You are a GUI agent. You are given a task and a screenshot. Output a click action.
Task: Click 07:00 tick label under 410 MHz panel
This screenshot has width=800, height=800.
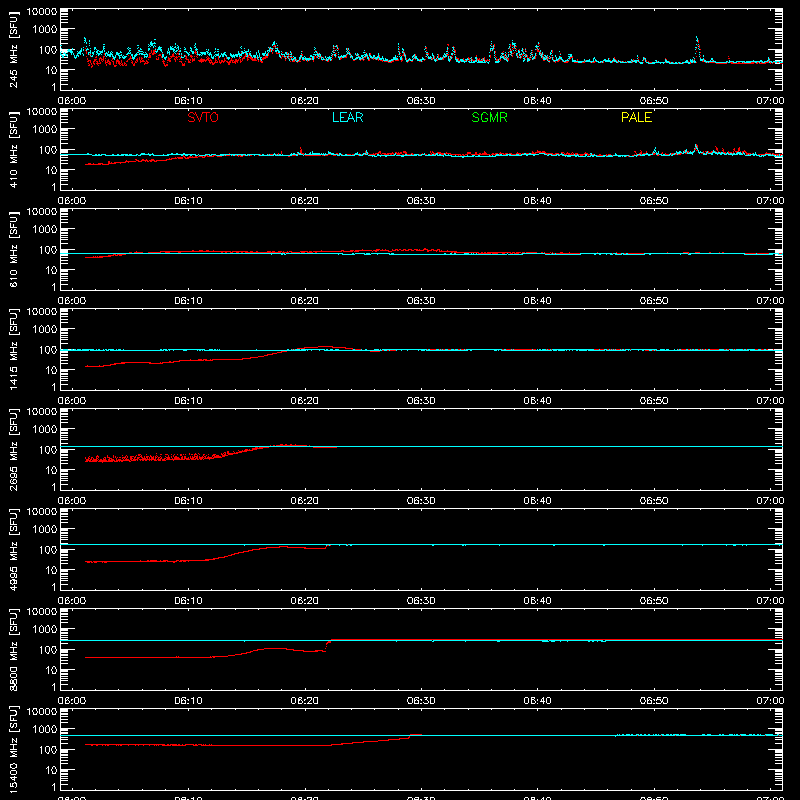[770, 201]
